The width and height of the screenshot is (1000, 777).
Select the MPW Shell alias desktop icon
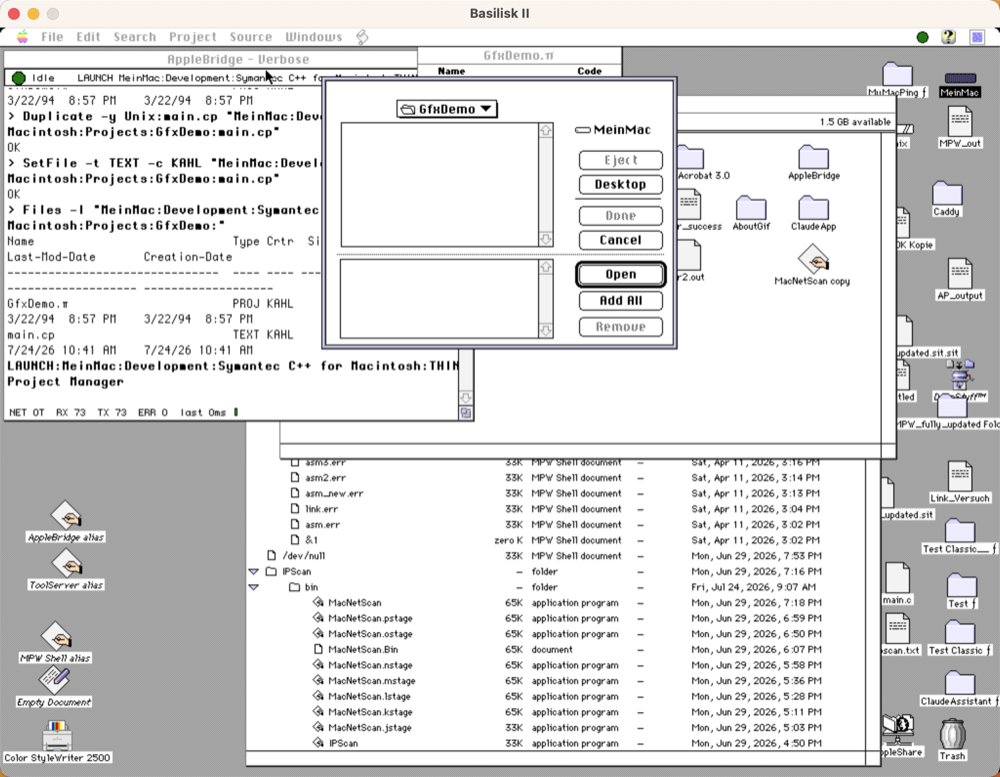56,635
